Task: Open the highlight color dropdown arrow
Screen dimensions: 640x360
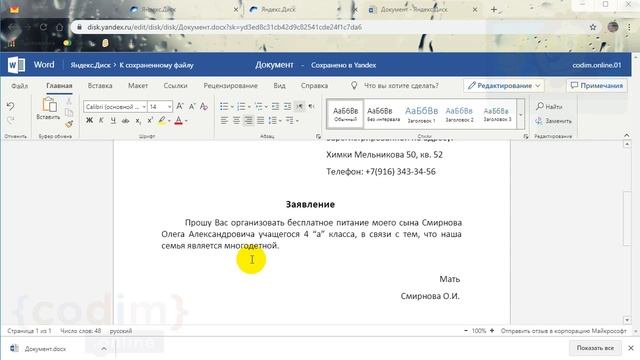Action: point(169,121)
